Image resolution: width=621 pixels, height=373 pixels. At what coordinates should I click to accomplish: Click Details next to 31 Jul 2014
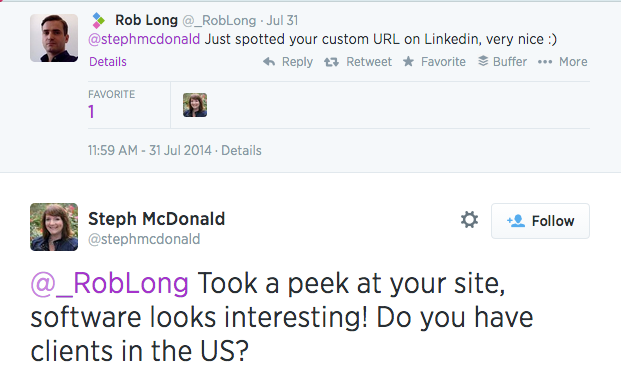pos(241,150)
